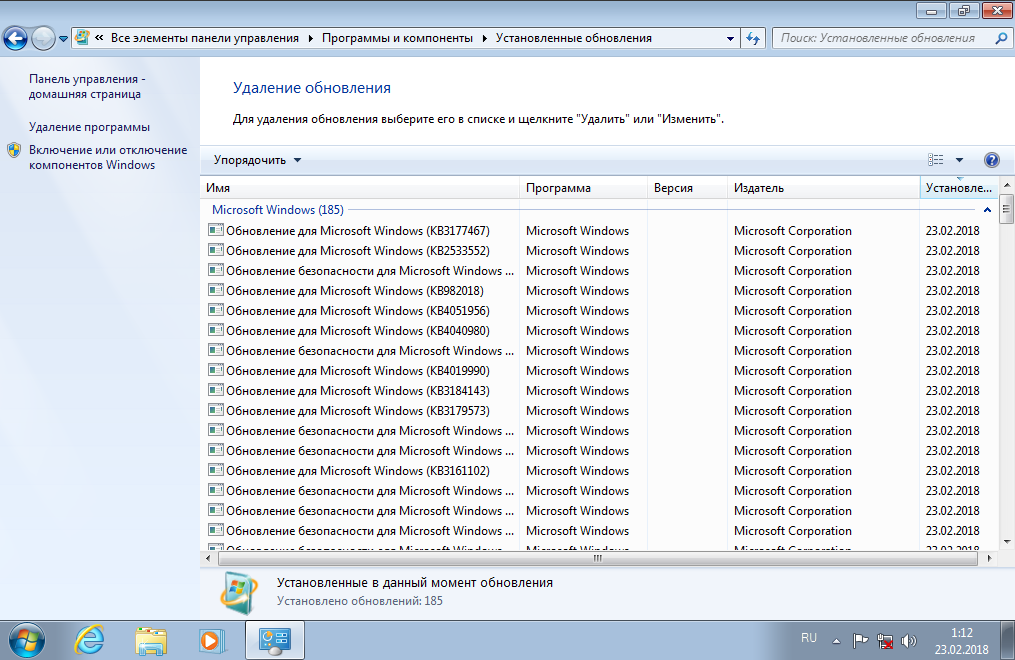The height and width of the screenshot is (660, 1015).
Task: Click the search magnifier icon
Action: pyautogui.click(x=1001, y=38)
